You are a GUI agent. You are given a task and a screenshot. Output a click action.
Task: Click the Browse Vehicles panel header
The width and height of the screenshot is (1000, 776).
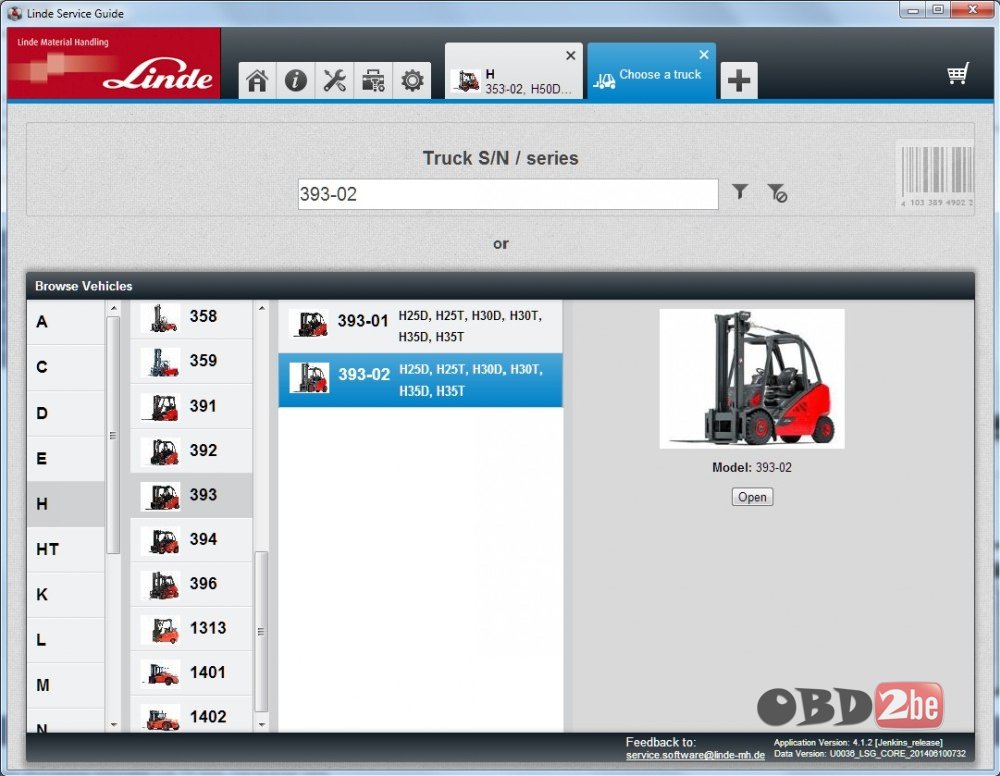pos(501,286)
